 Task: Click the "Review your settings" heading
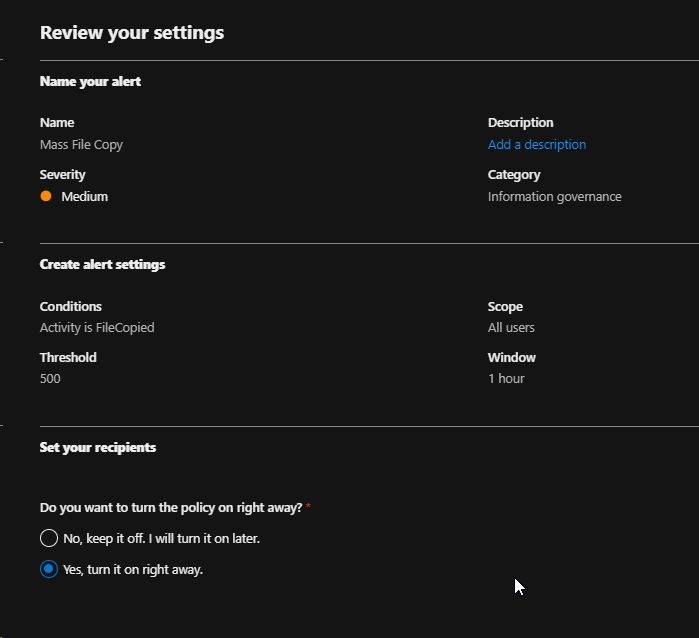(132, 33)
